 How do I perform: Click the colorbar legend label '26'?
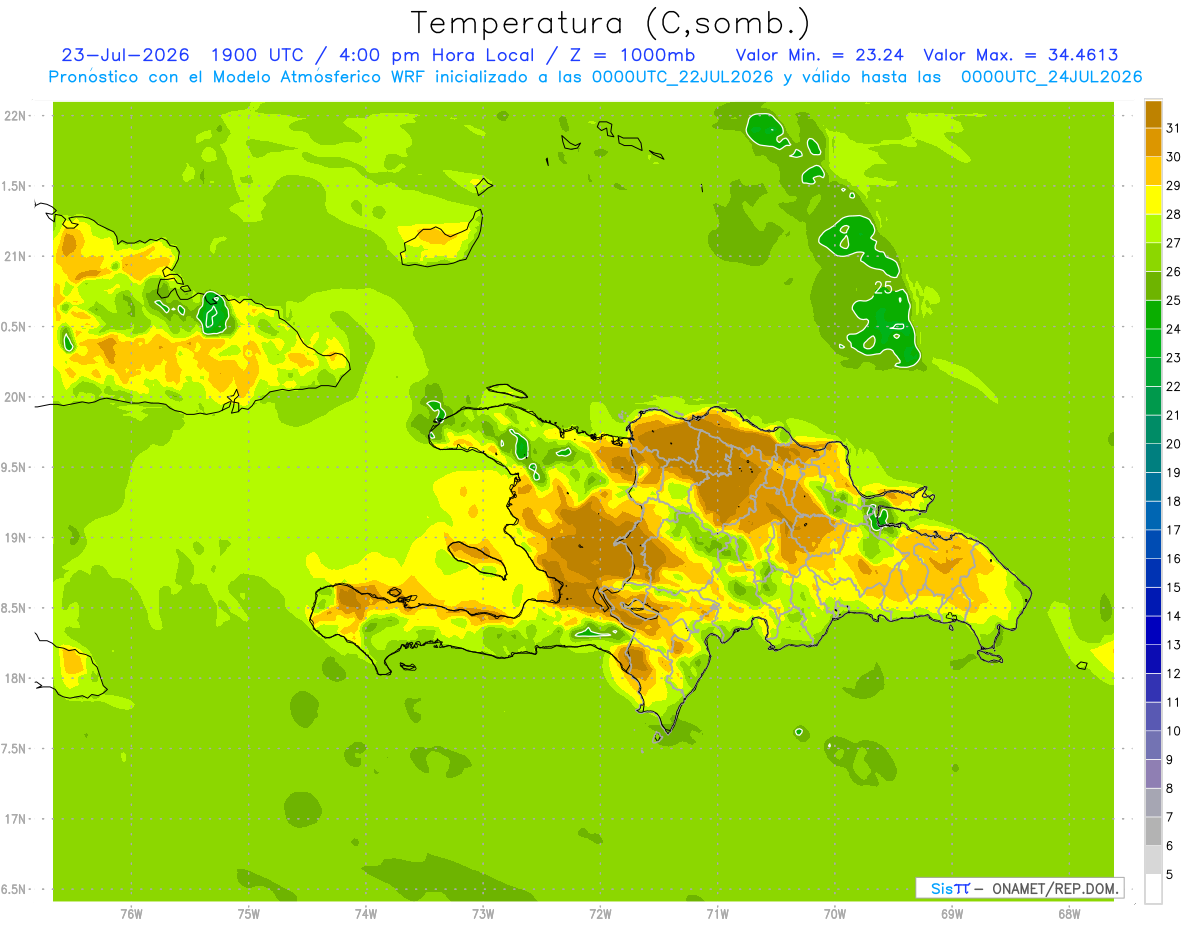(1175, 272)
